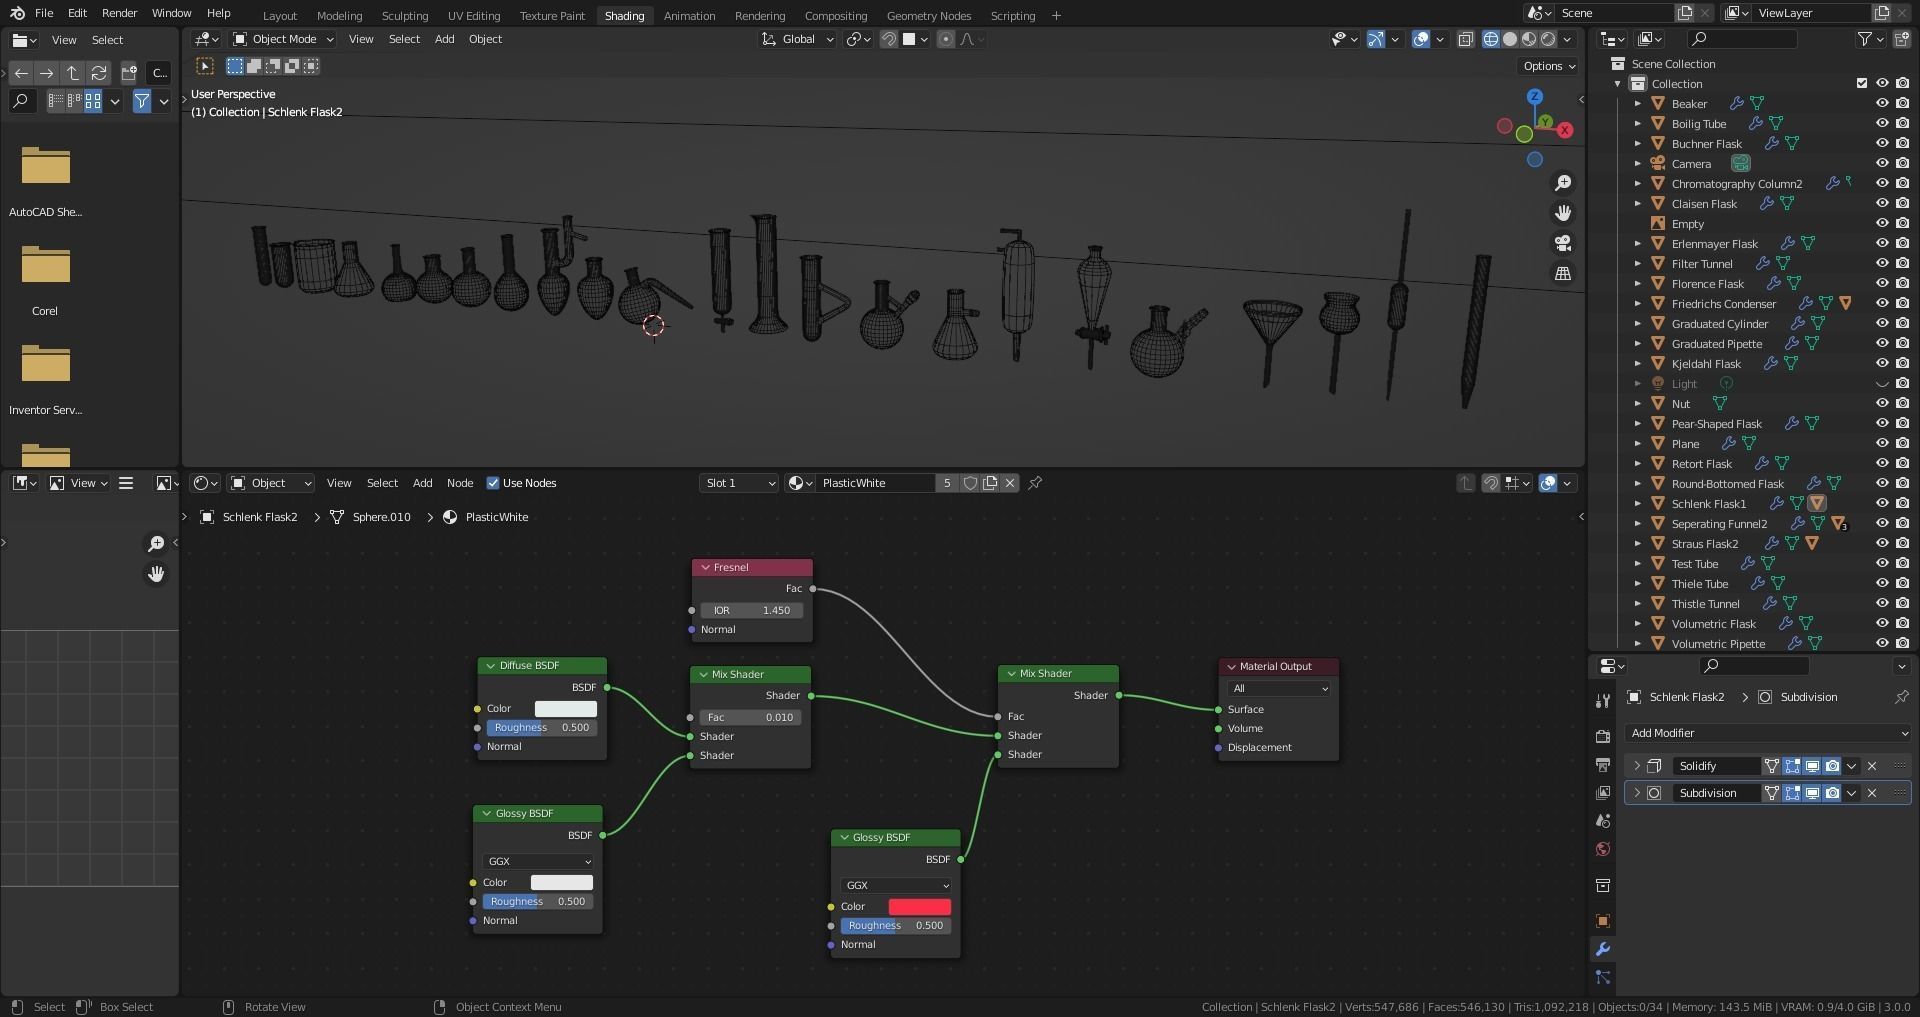Click the viewport pan hand gizmo
The image size is (1920, 1017).
[x=1563, y=213]
